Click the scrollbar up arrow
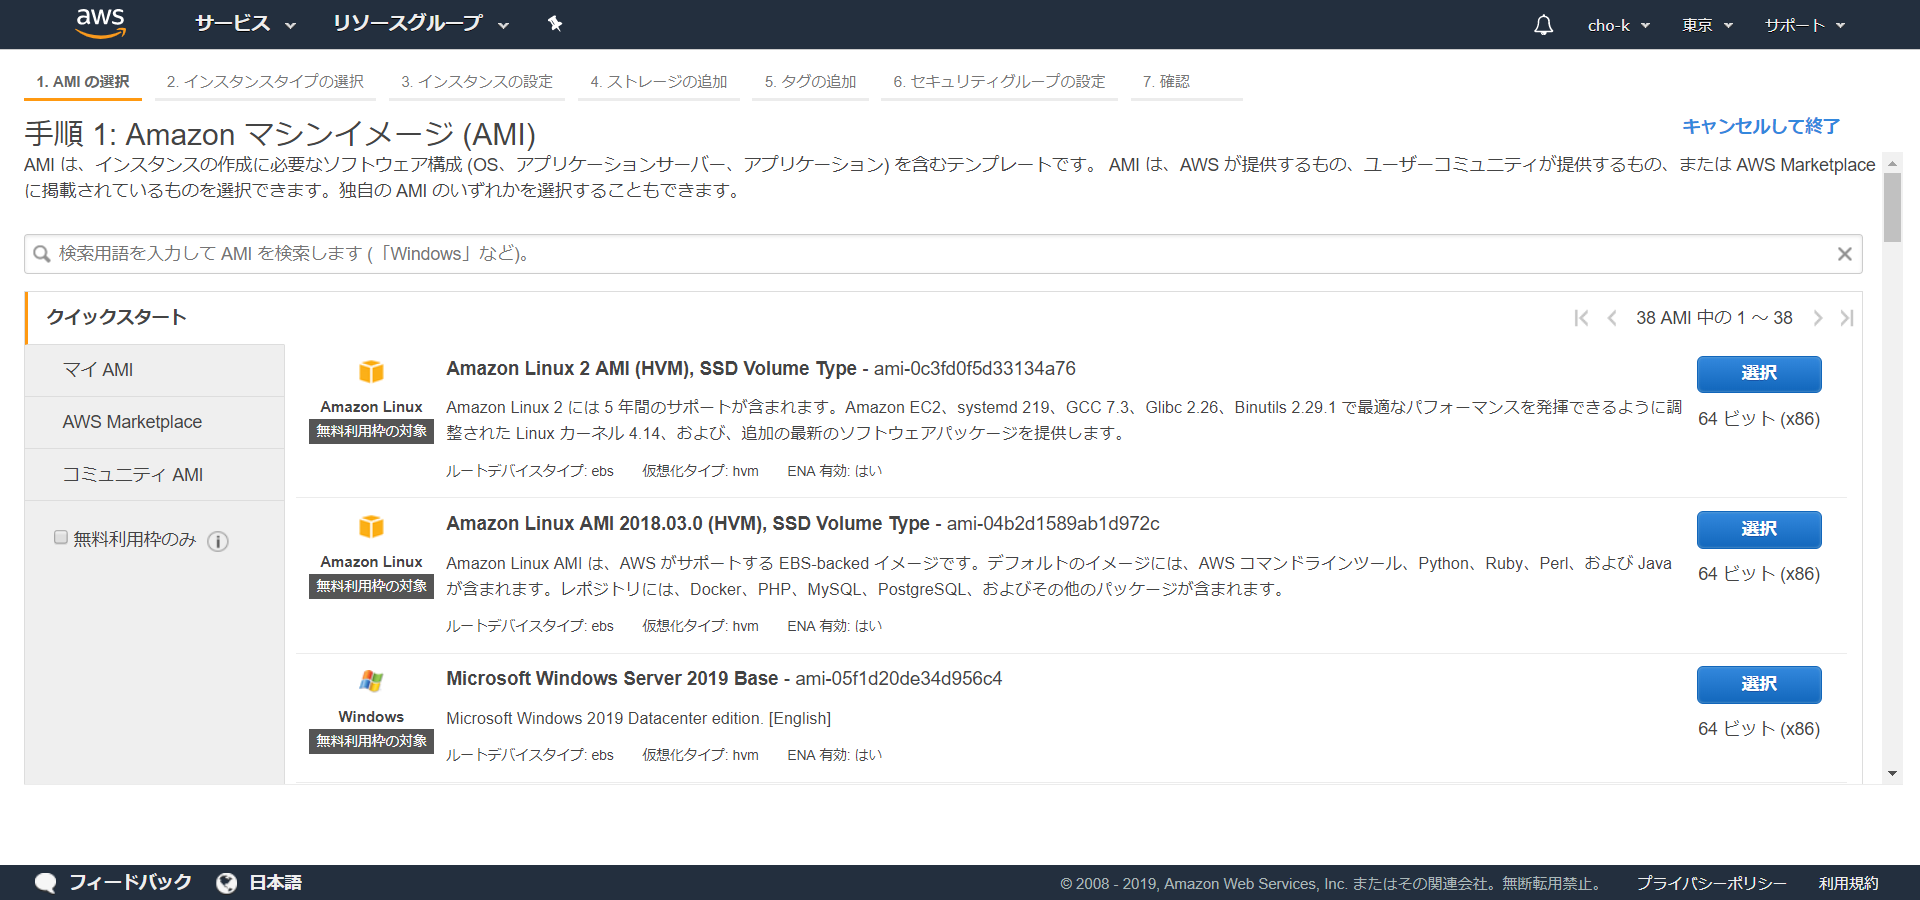This screenshot has height=900, width=1920. [1892, 162]
